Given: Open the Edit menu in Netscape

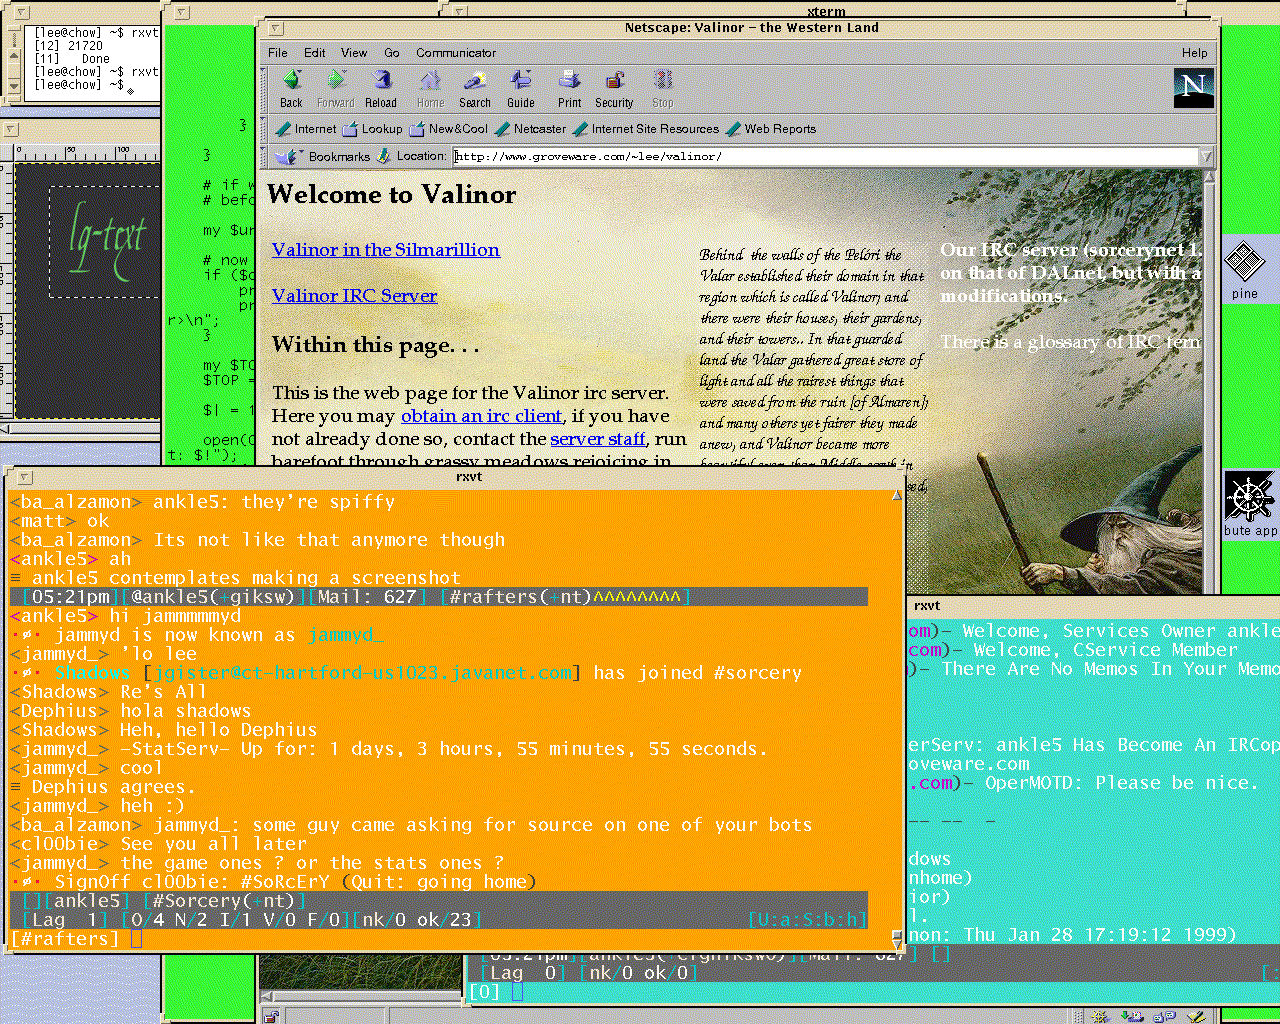Looking at the screenshot, I should point(315,53).
